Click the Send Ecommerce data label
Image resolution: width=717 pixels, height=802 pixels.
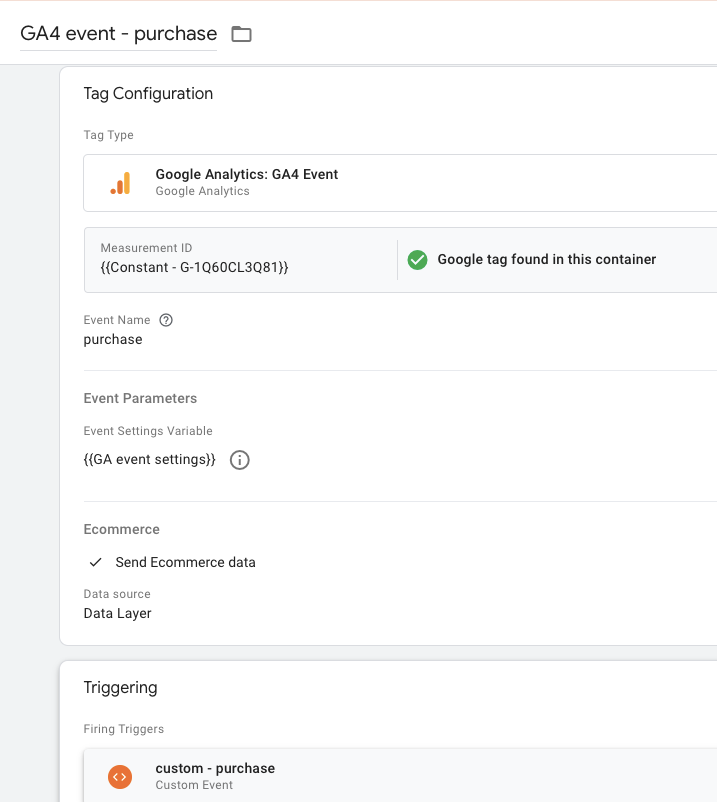coord(185,562)
